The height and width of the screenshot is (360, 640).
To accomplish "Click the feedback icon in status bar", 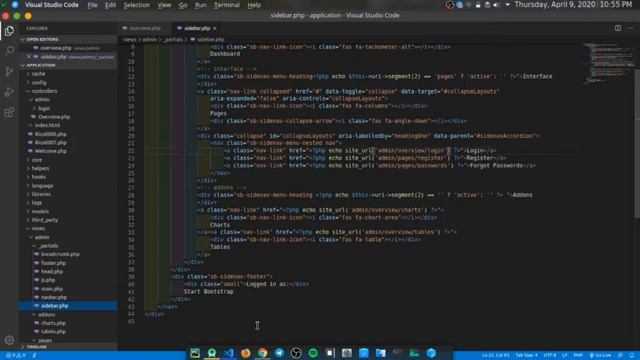I will pos(620,356).
